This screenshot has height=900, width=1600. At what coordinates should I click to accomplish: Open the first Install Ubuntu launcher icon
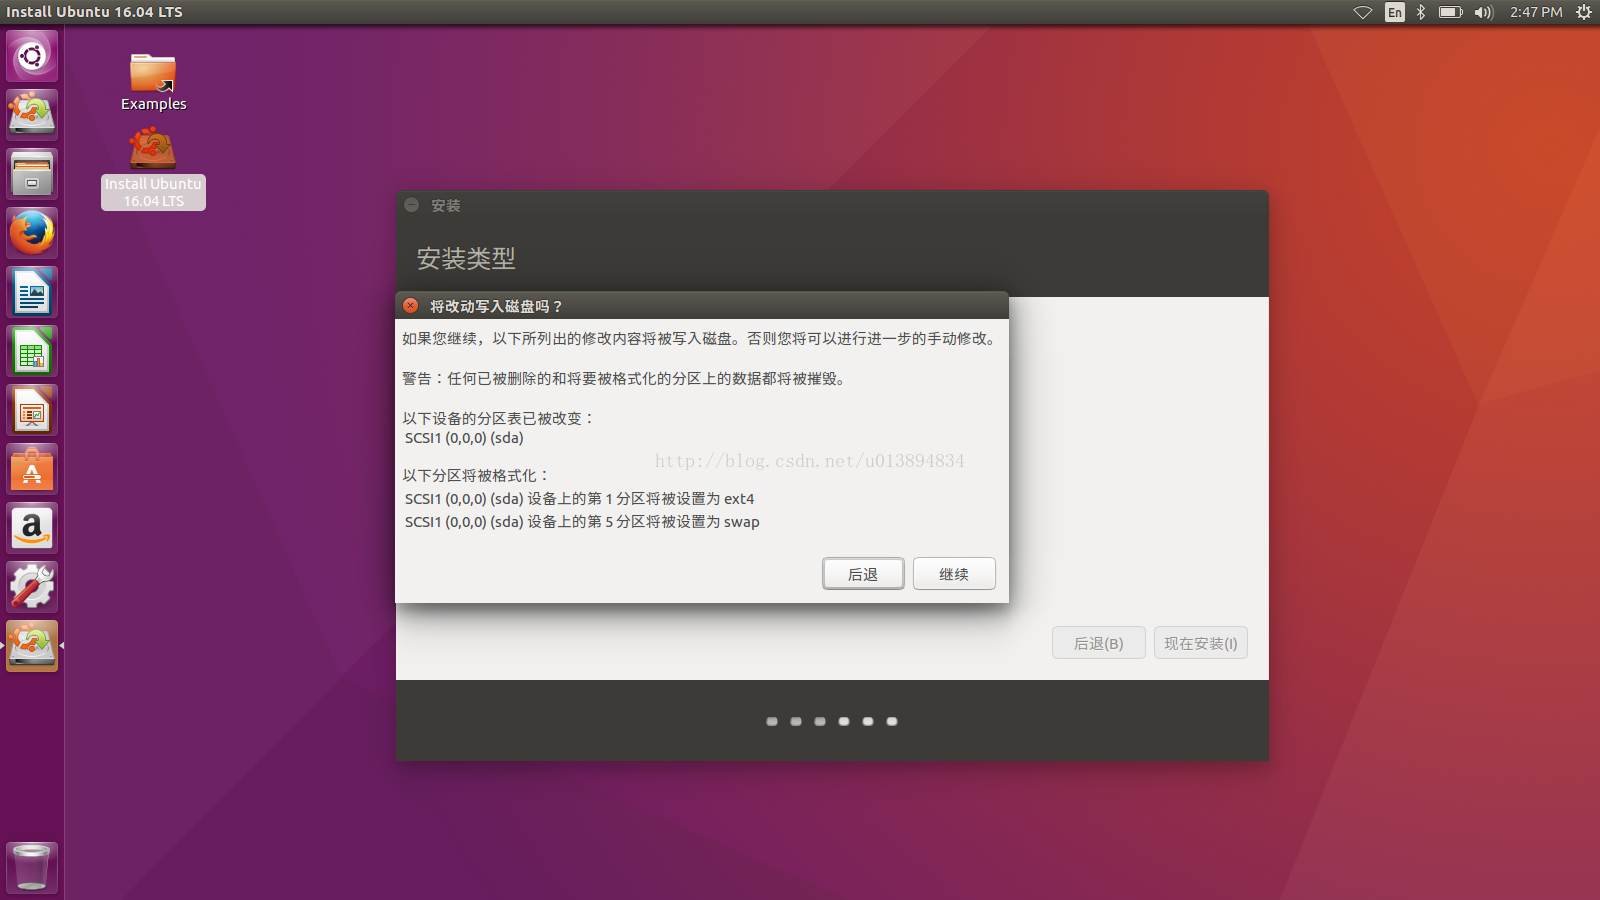point(32,114)
